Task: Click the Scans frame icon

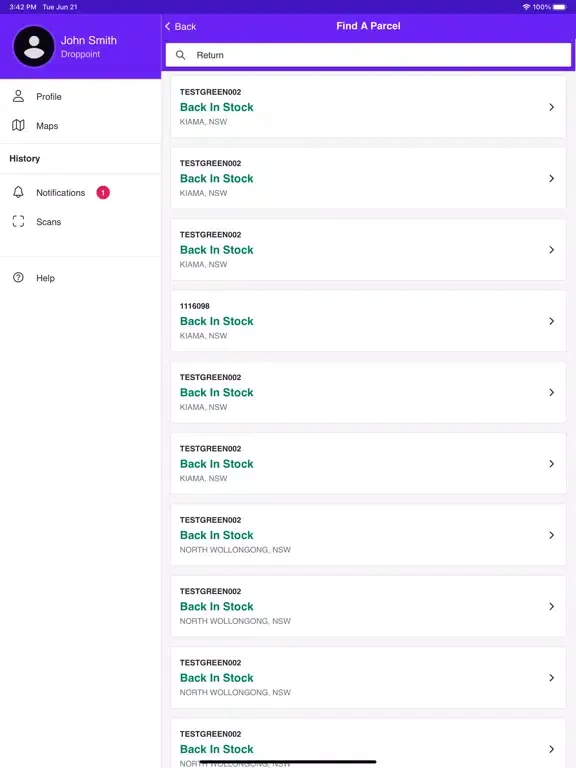Action: (x=18, y=221)
